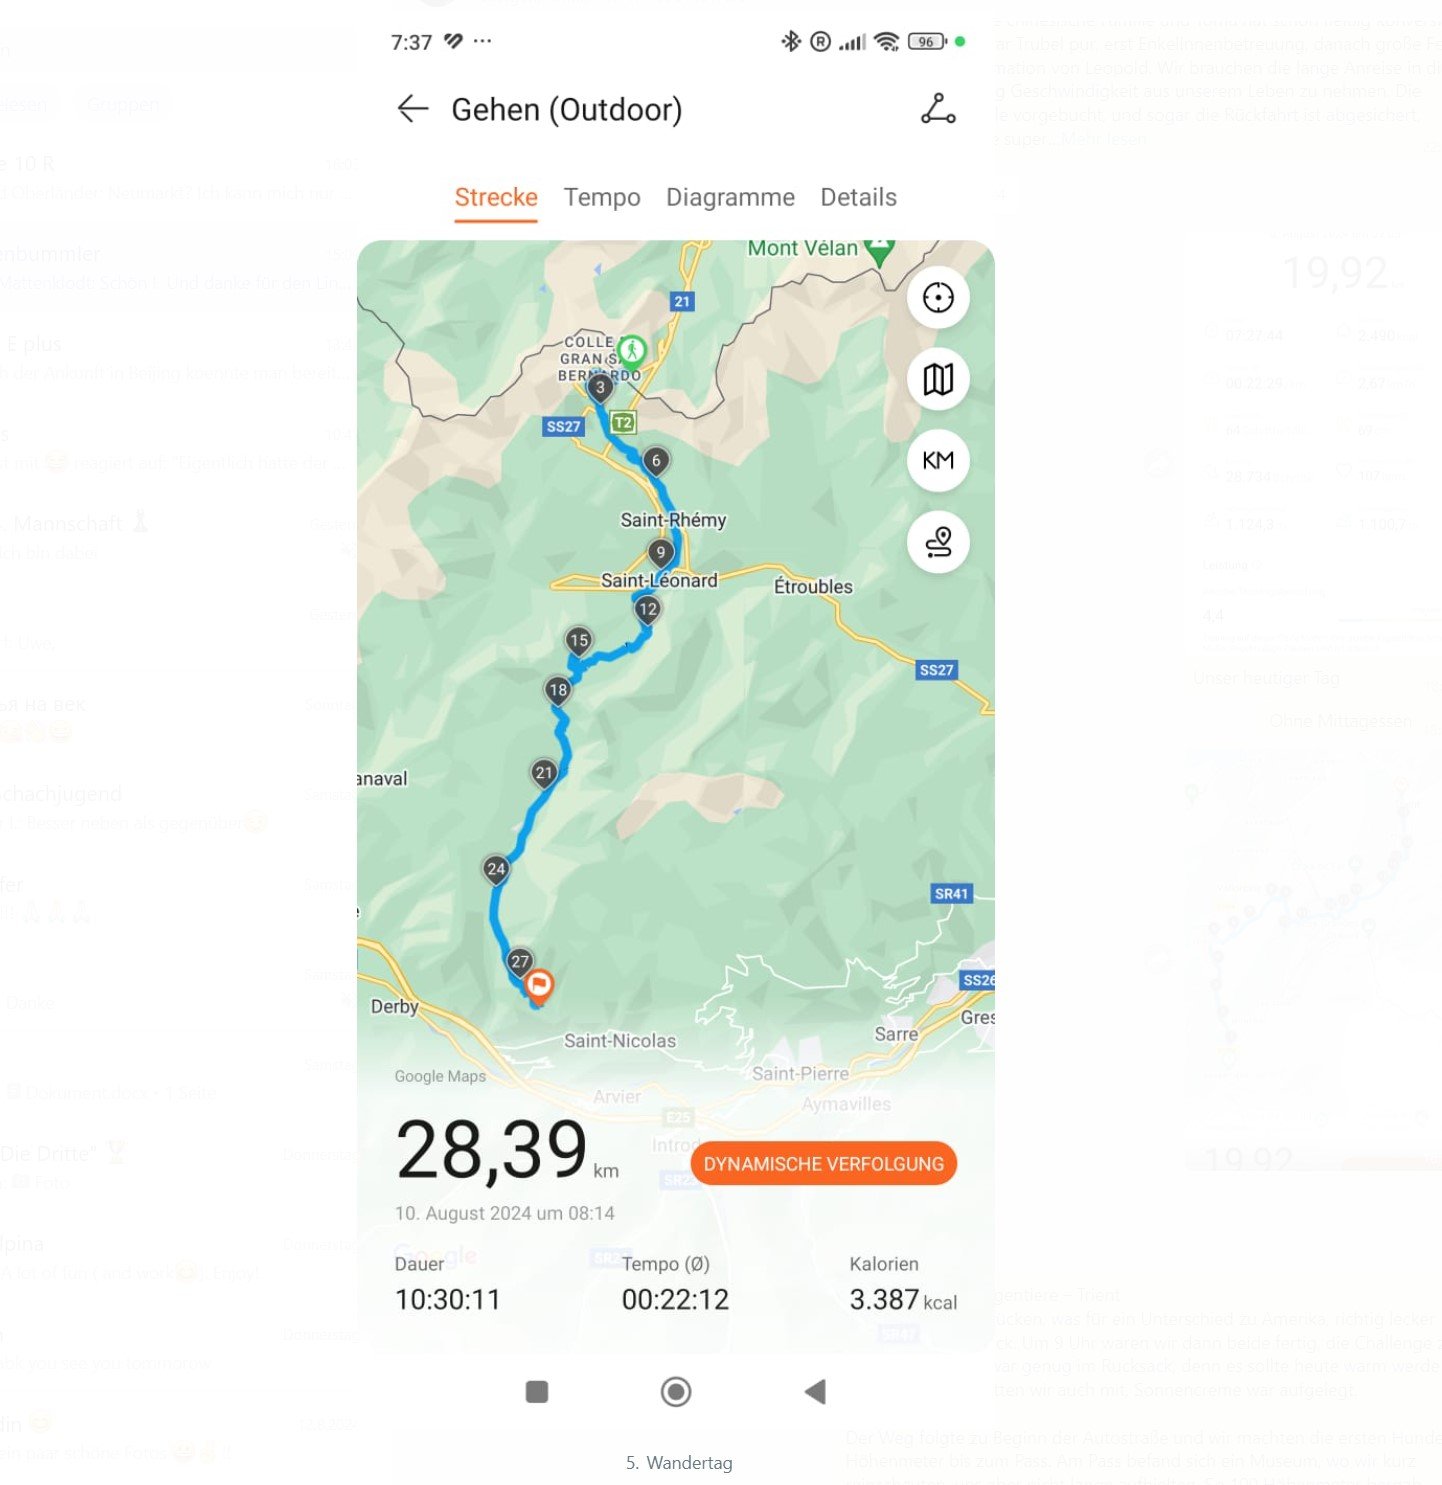Select kilometer marker 24 on the route
The height and width of the screenshot is (1485, 1442).
pos(496,870)
